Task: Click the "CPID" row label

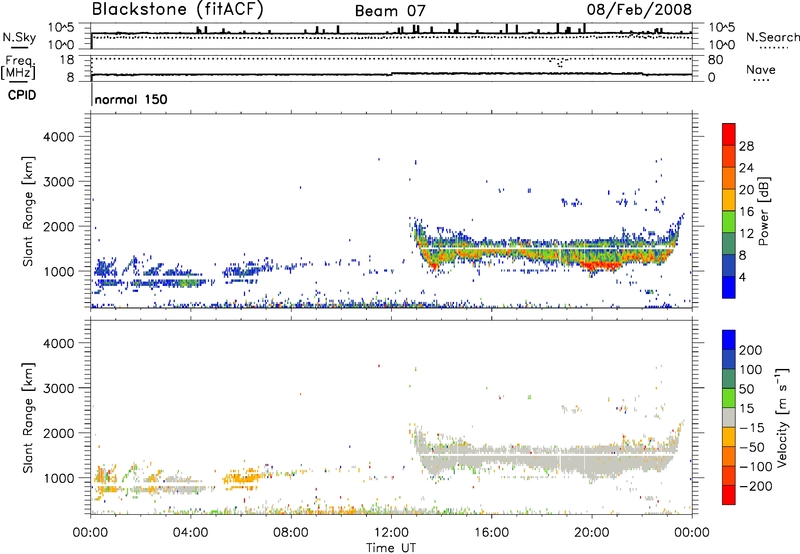Action: click(x=22, y=95)
